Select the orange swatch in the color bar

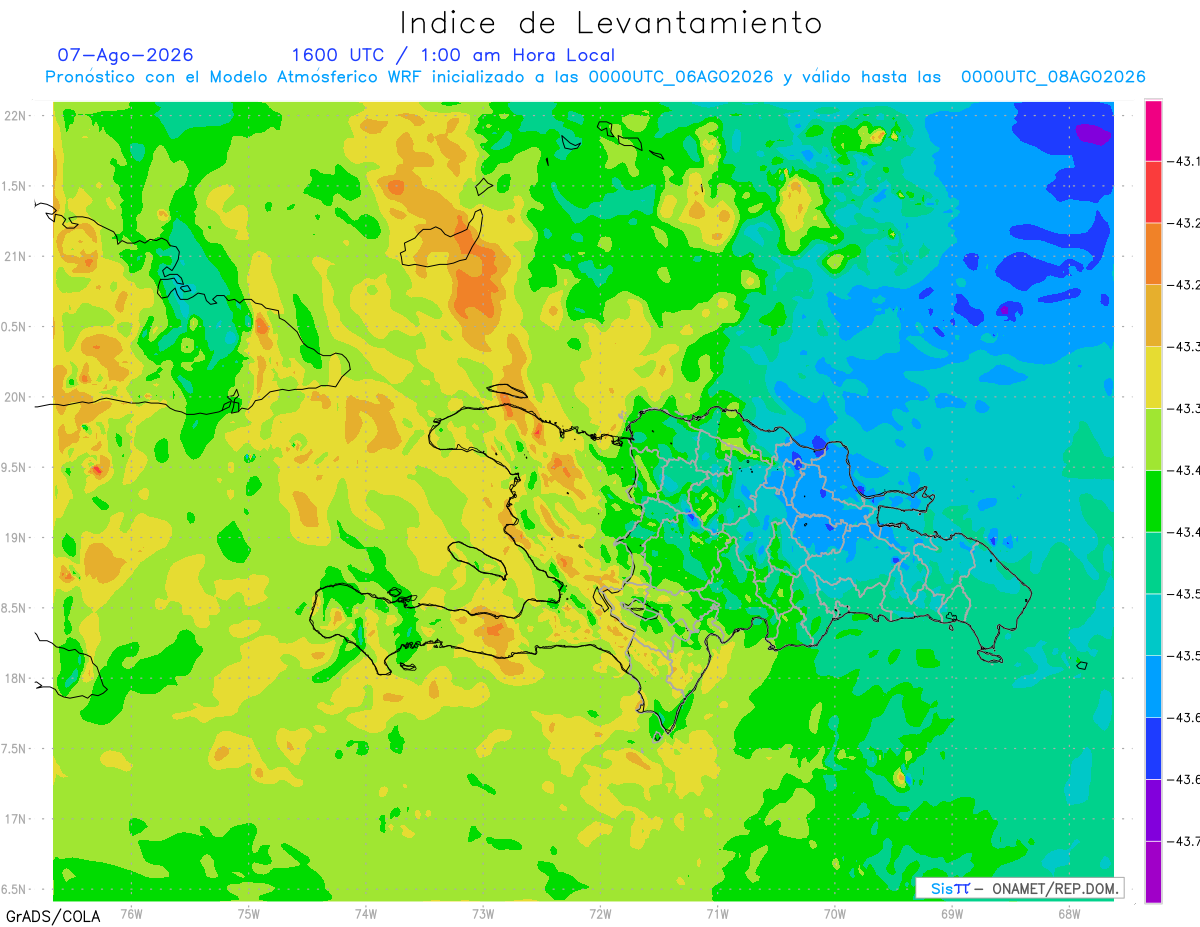(x=1153, y=254)
